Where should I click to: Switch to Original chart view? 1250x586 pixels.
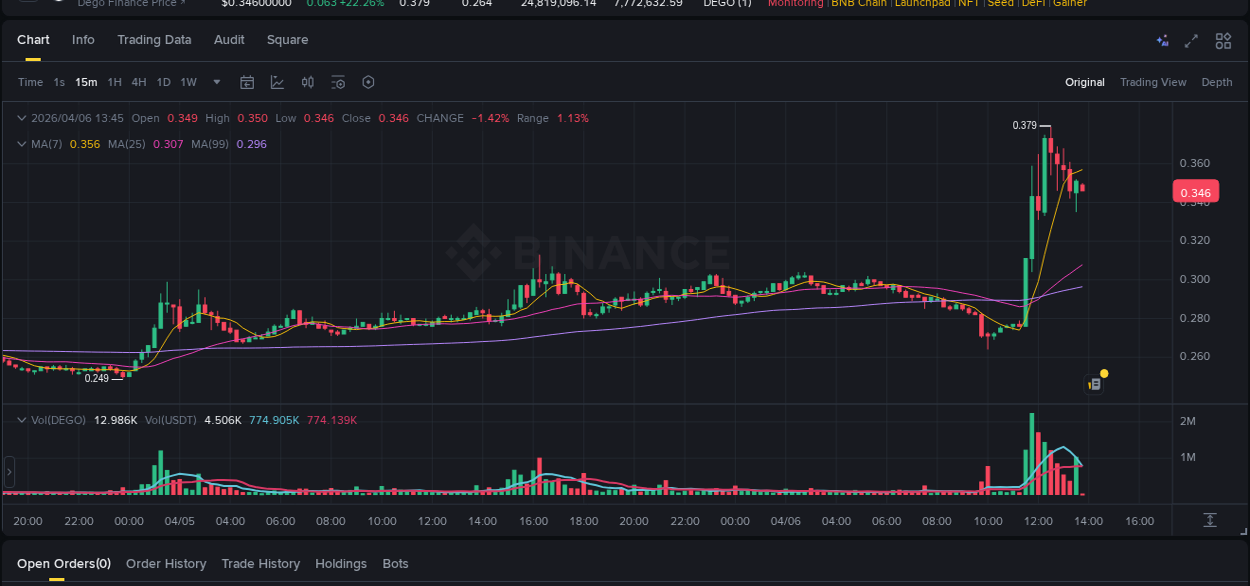point(1085,82)
